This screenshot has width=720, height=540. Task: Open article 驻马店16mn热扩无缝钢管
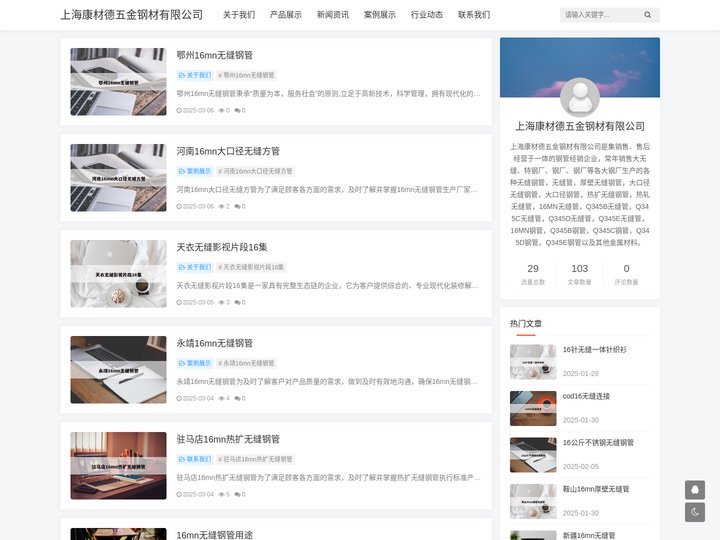(228, 439)
